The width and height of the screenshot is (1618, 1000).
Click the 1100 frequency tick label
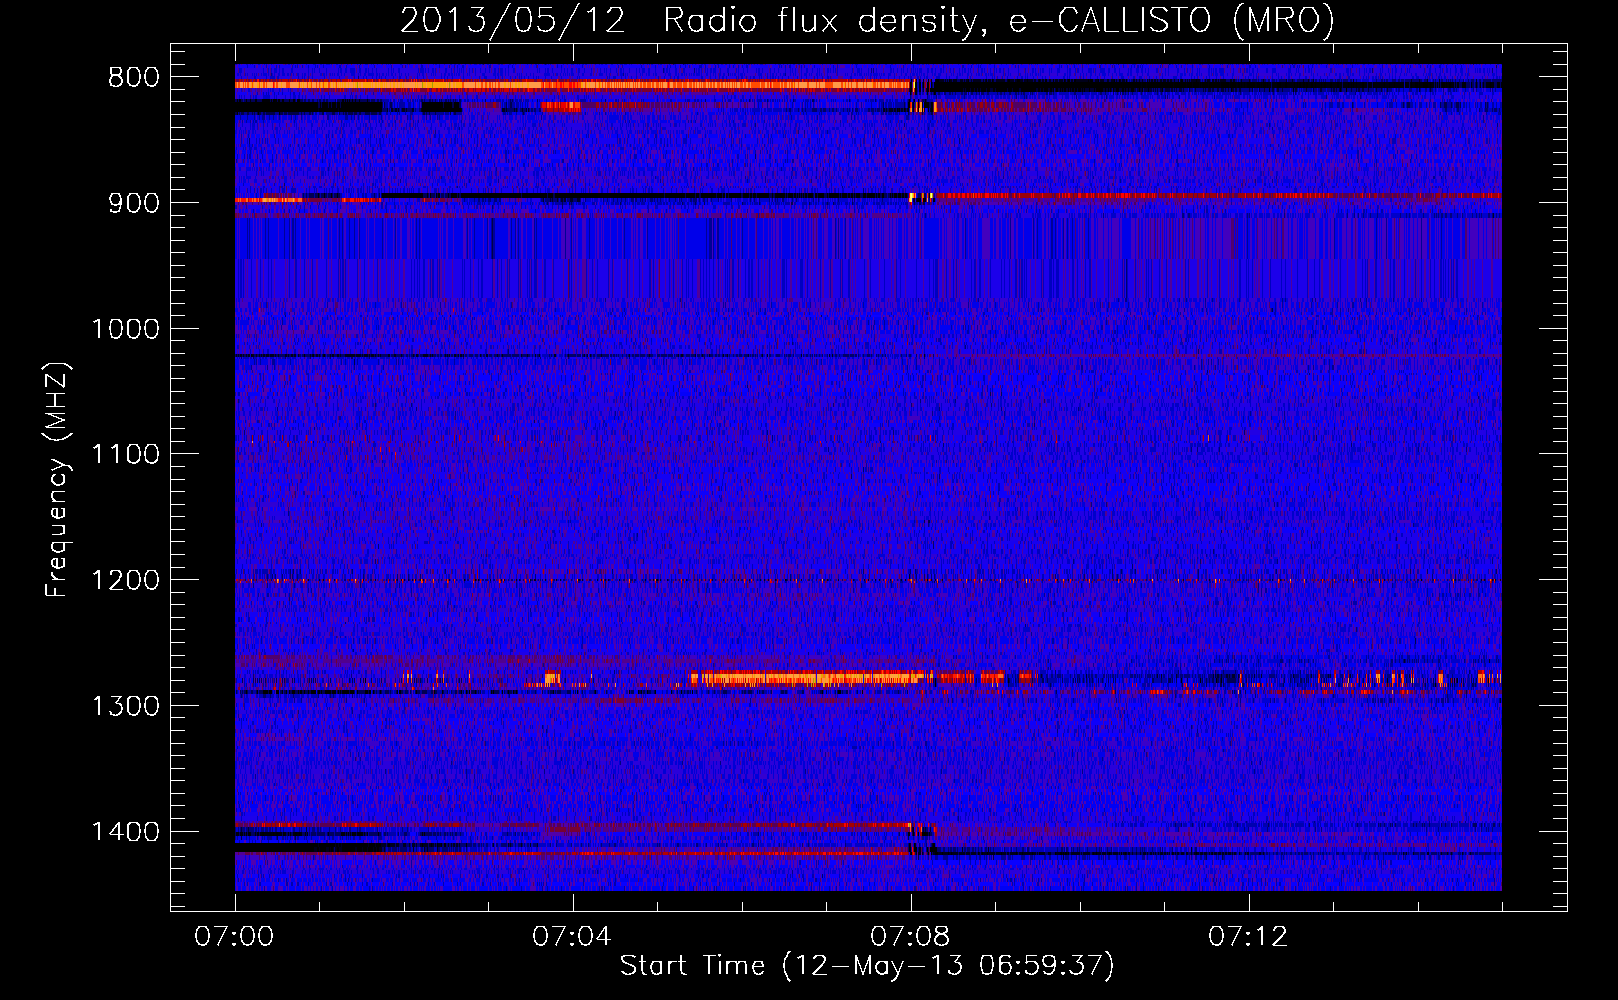coord(125,455)
